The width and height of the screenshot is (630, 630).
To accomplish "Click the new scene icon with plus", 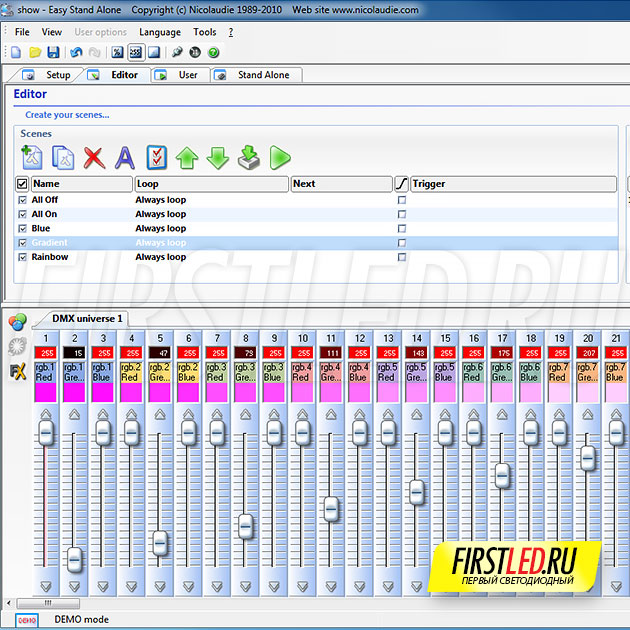I will point(32,157).
